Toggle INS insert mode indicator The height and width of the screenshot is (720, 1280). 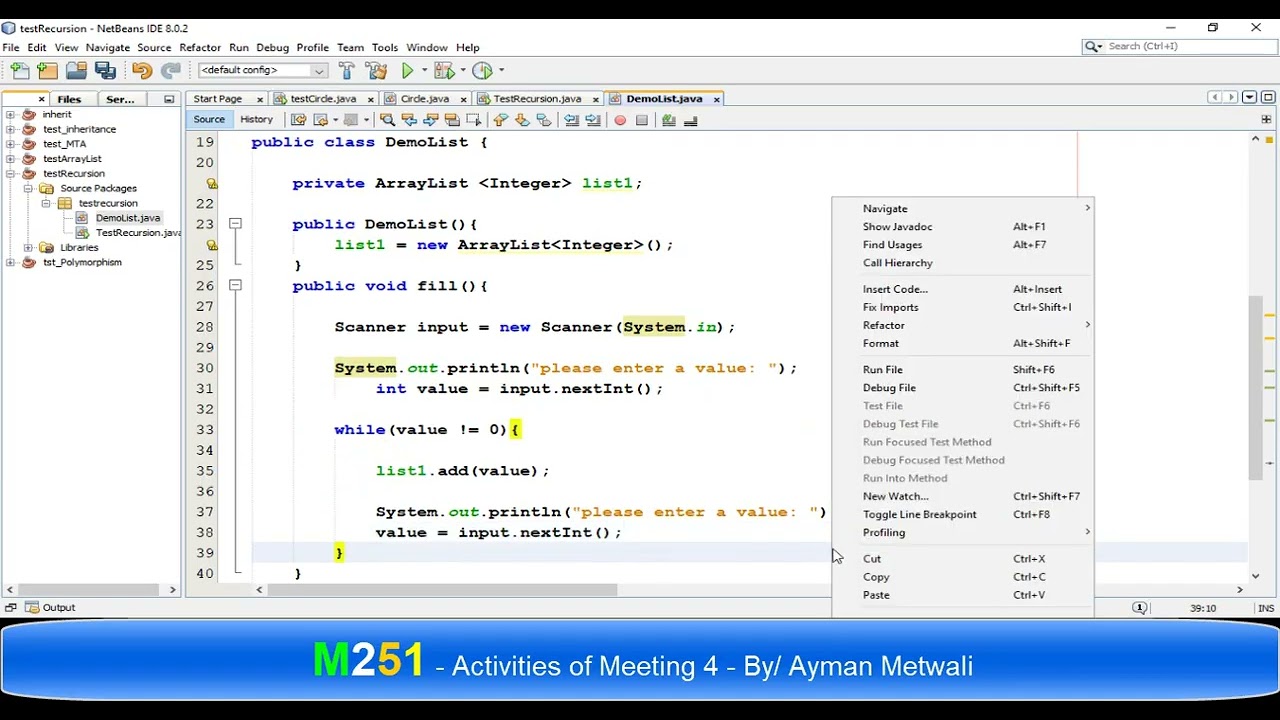point(1266,608)
